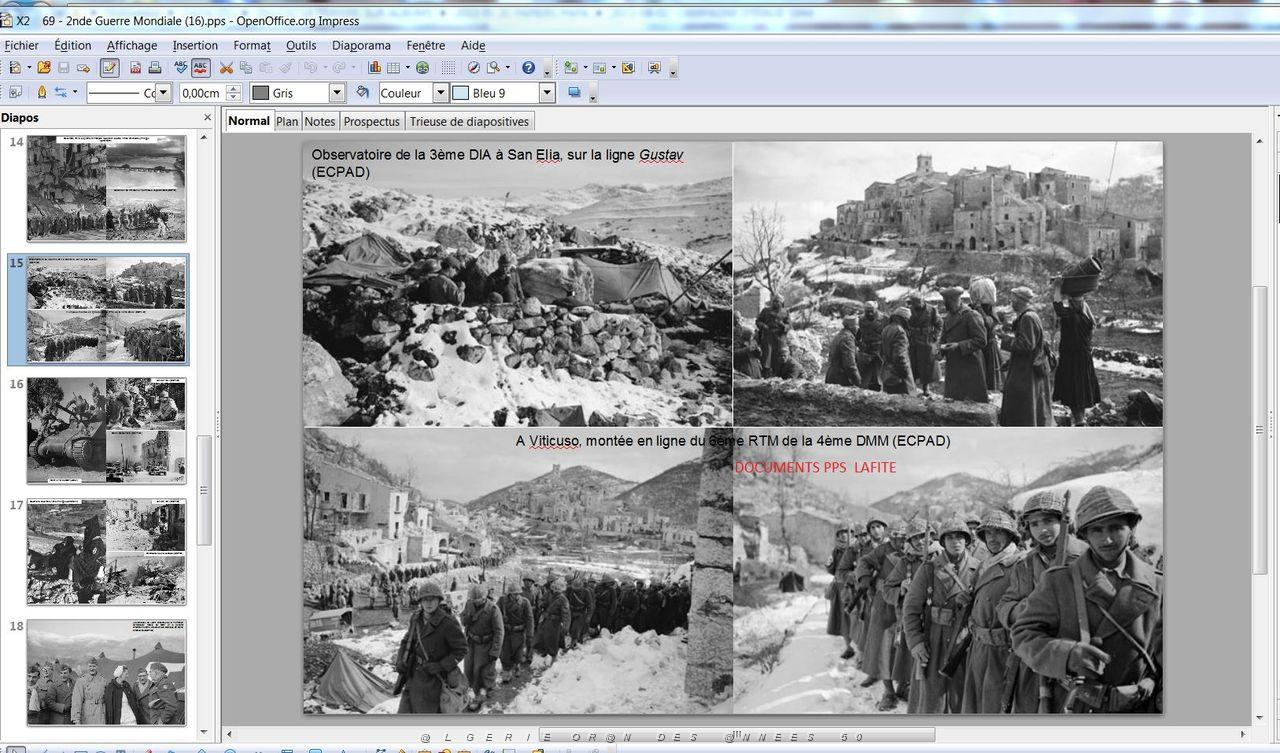Click the line width 0,00cm field
This screenshot has height=753, width=1280.
point(202,93)
